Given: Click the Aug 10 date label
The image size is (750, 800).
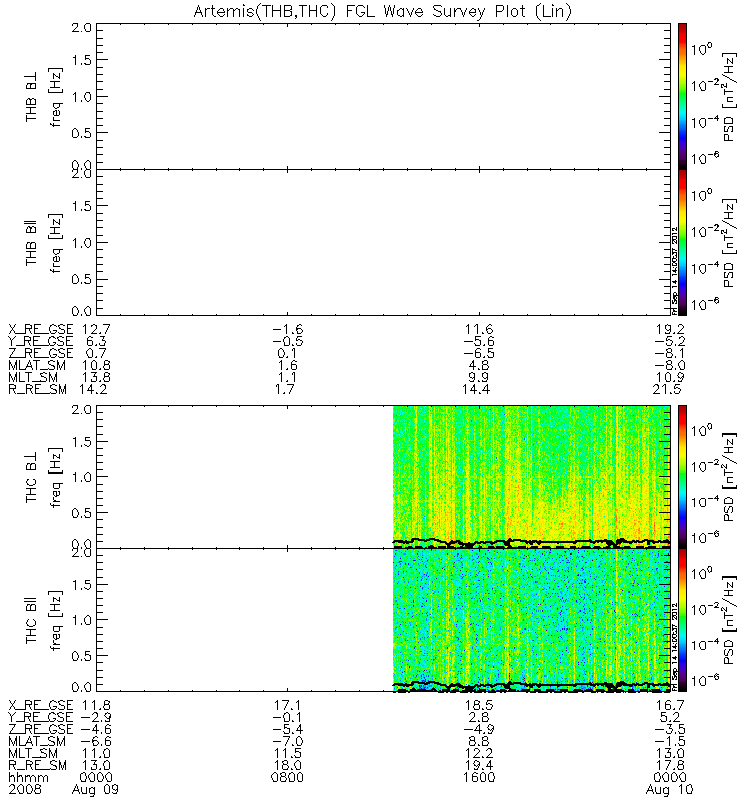Looking at the screenshot, I should (x=669, y=790).
